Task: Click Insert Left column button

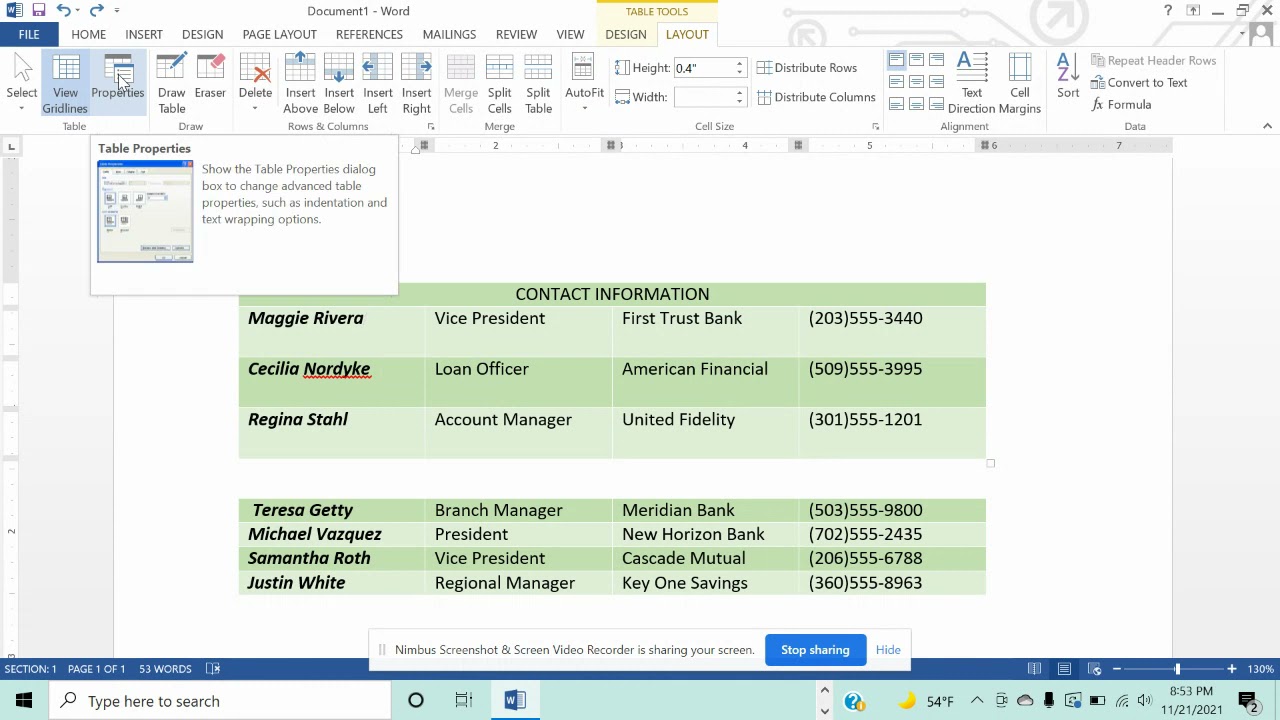Action: pos(377,84)
